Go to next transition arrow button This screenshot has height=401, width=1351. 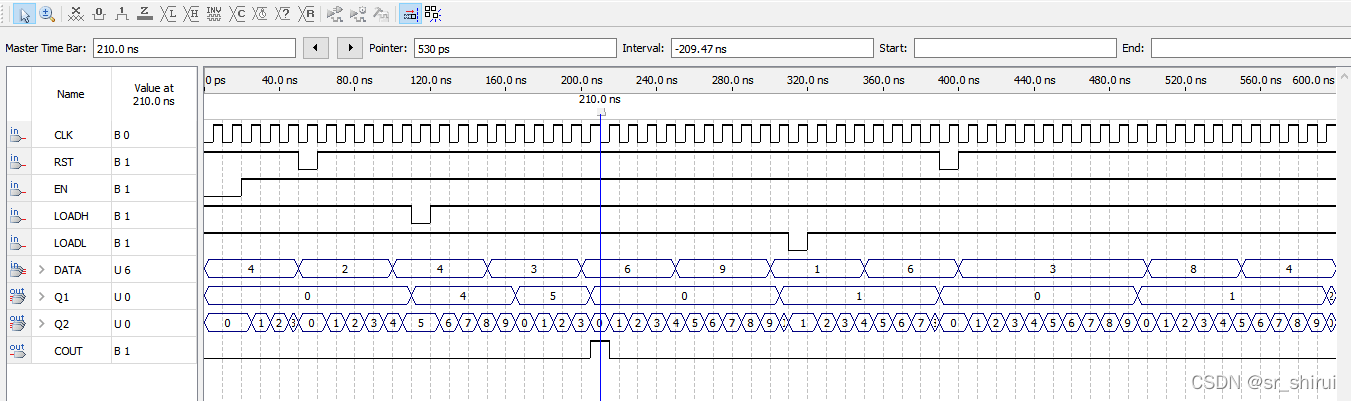point(350,48)
